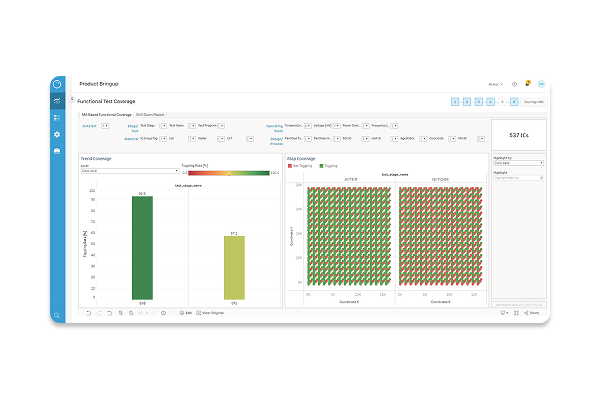
Task: Go to journey step 5
Action: [502, 102]
